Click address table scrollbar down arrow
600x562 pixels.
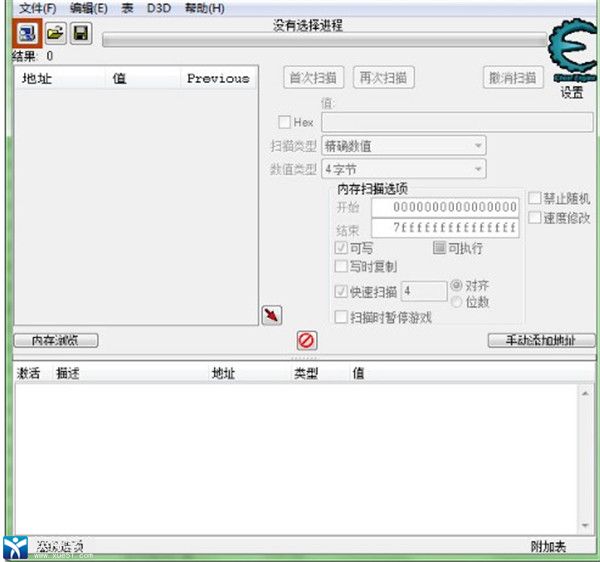tap(585, 525)
